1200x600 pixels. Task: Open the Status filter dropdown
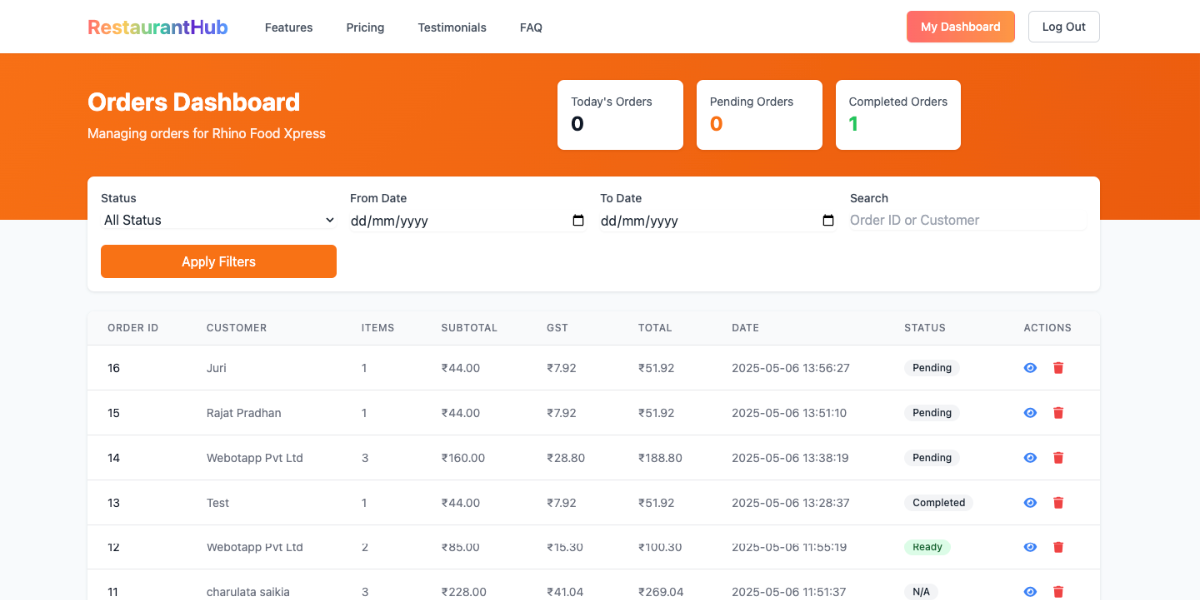pyautogui.click(x=218, y=220)
